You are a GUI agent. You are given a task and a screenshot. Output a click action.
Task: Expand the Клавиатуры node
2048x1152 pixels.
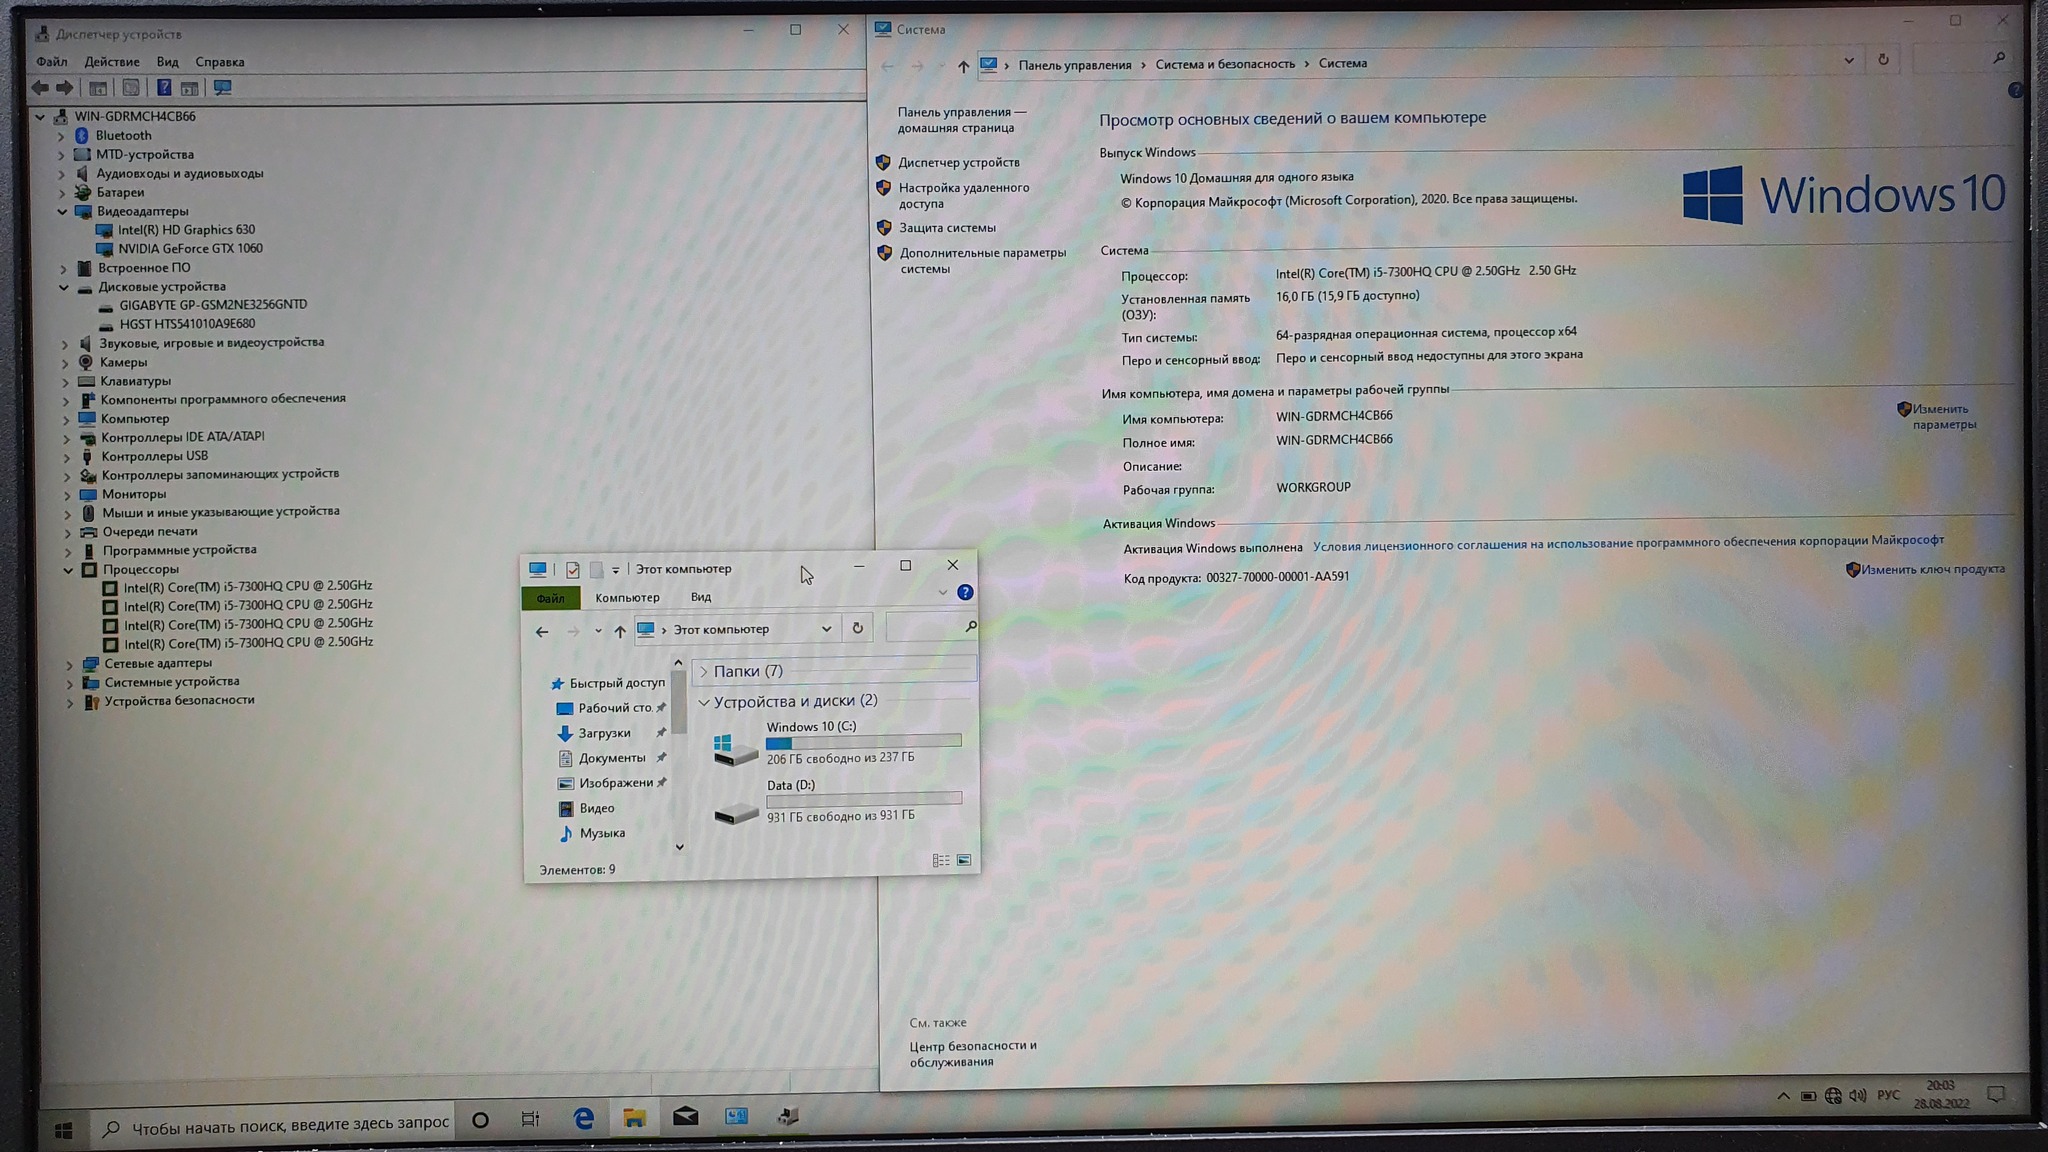[x=66, y=382]
